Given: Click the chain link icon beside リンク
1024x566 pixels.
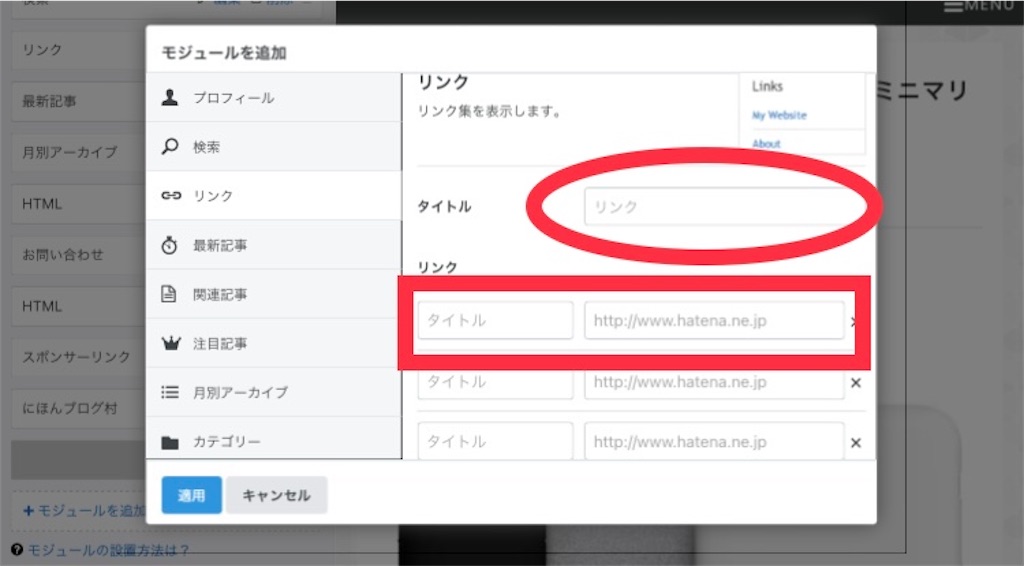Looking at the screenshot, I should (170, 195).
